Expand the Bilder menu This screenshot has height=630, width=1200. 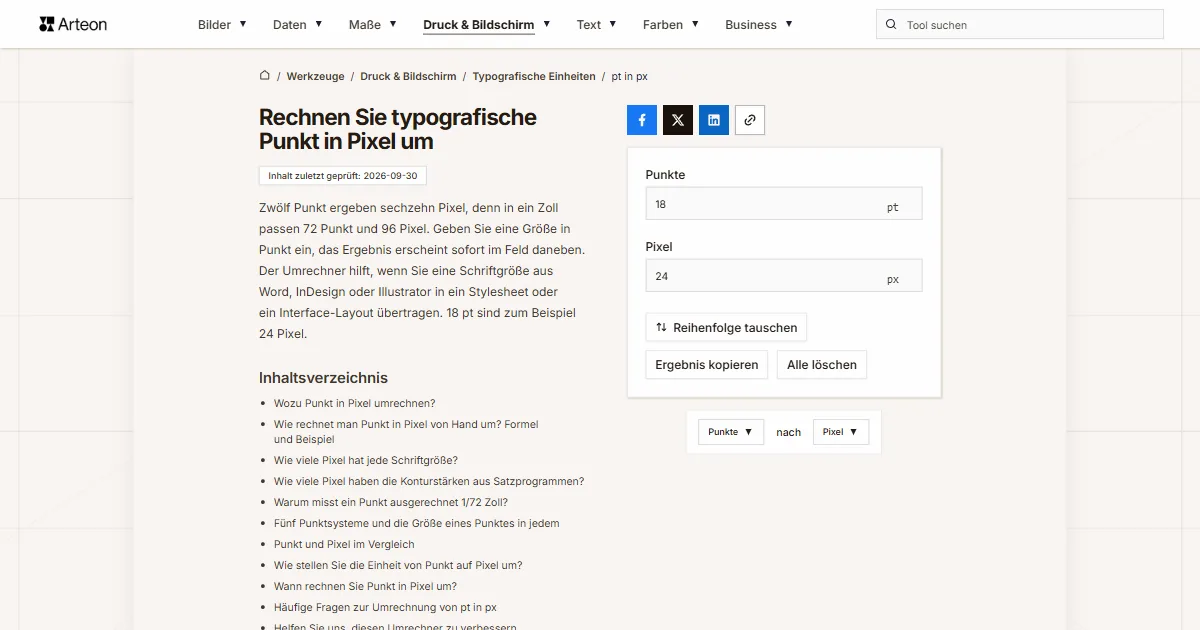pos(222,25)
